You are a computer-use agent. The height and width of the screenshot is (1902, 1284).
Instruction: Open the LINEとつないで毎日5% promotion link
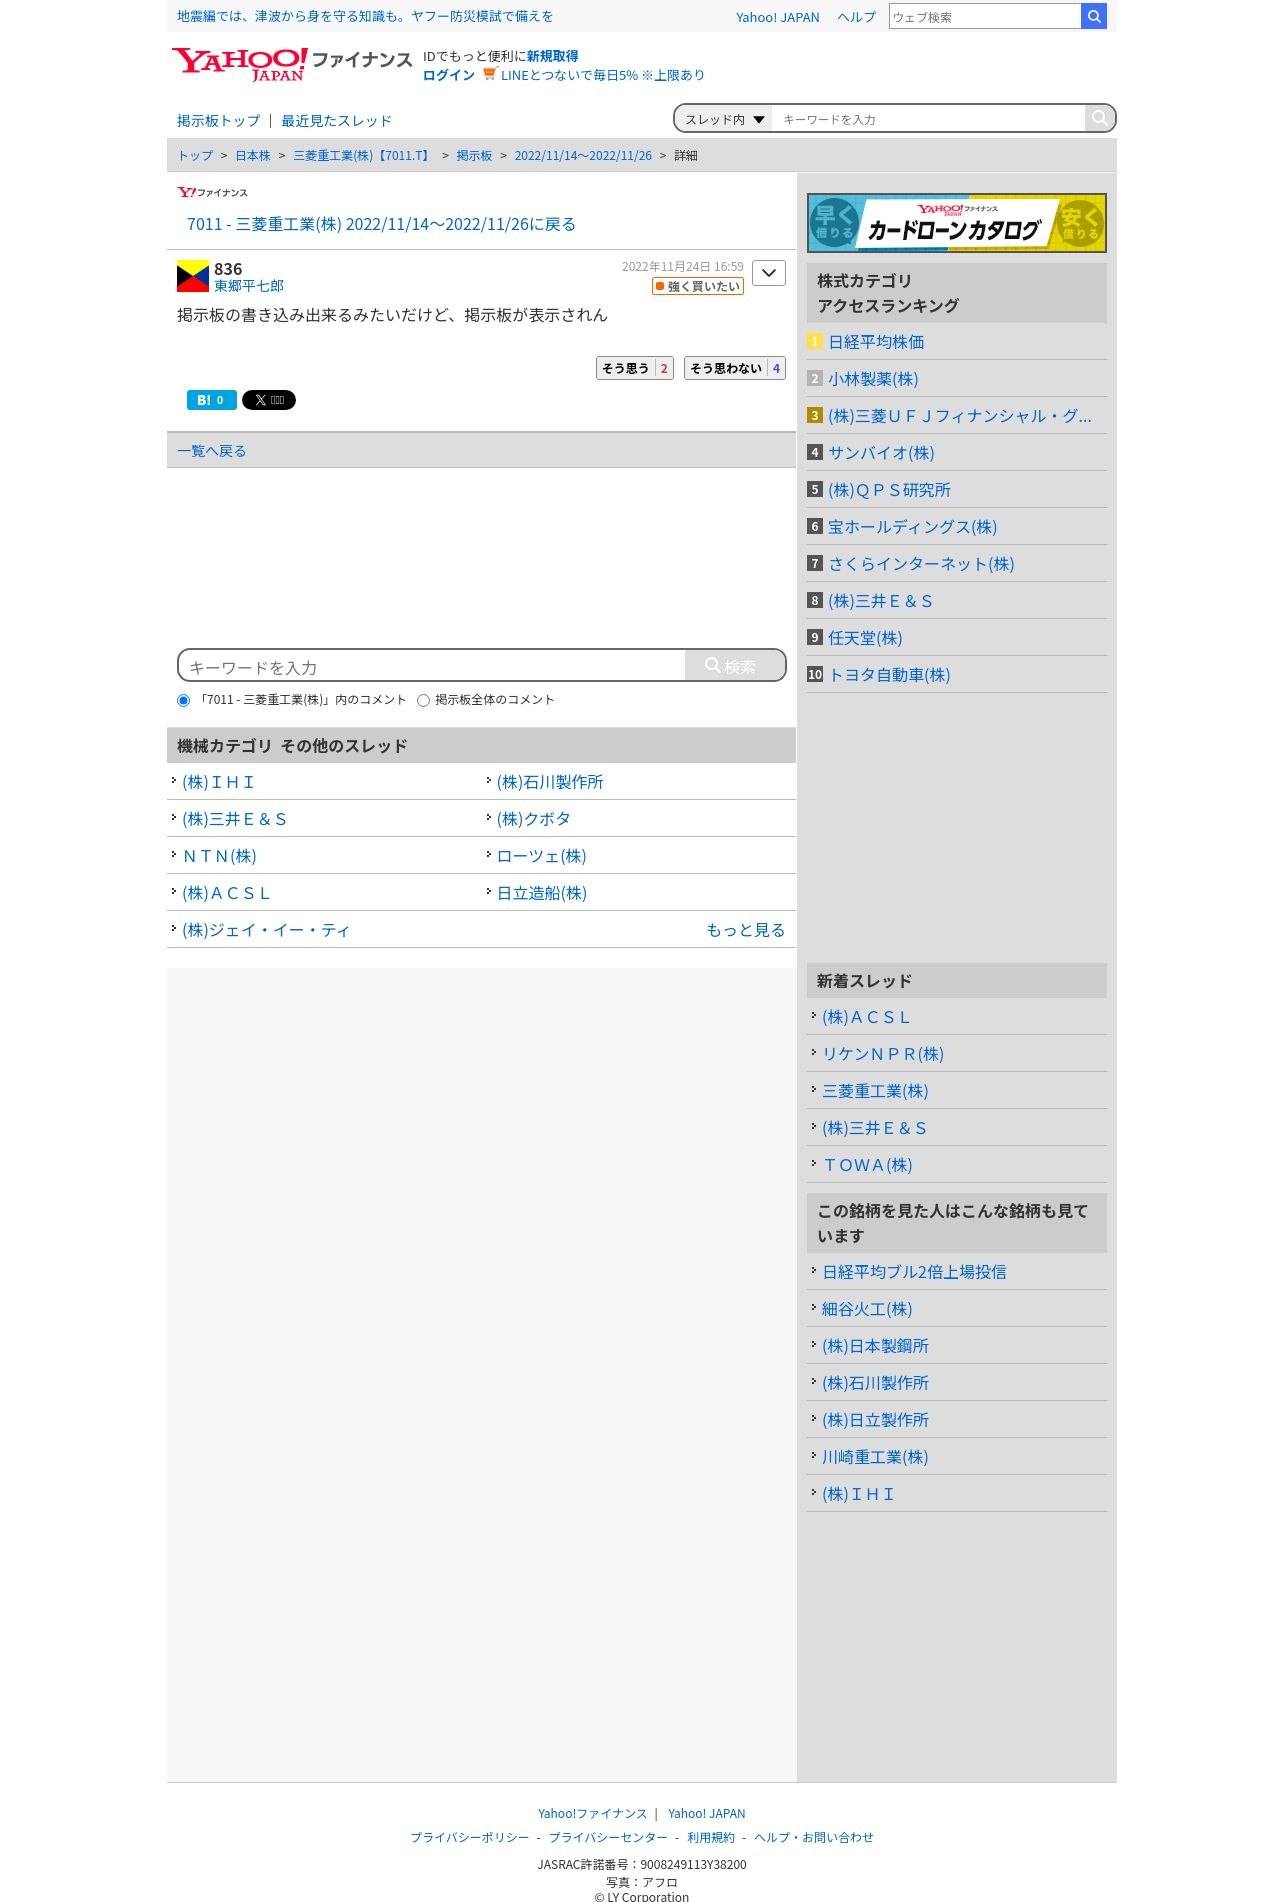(x=602, y=75)
